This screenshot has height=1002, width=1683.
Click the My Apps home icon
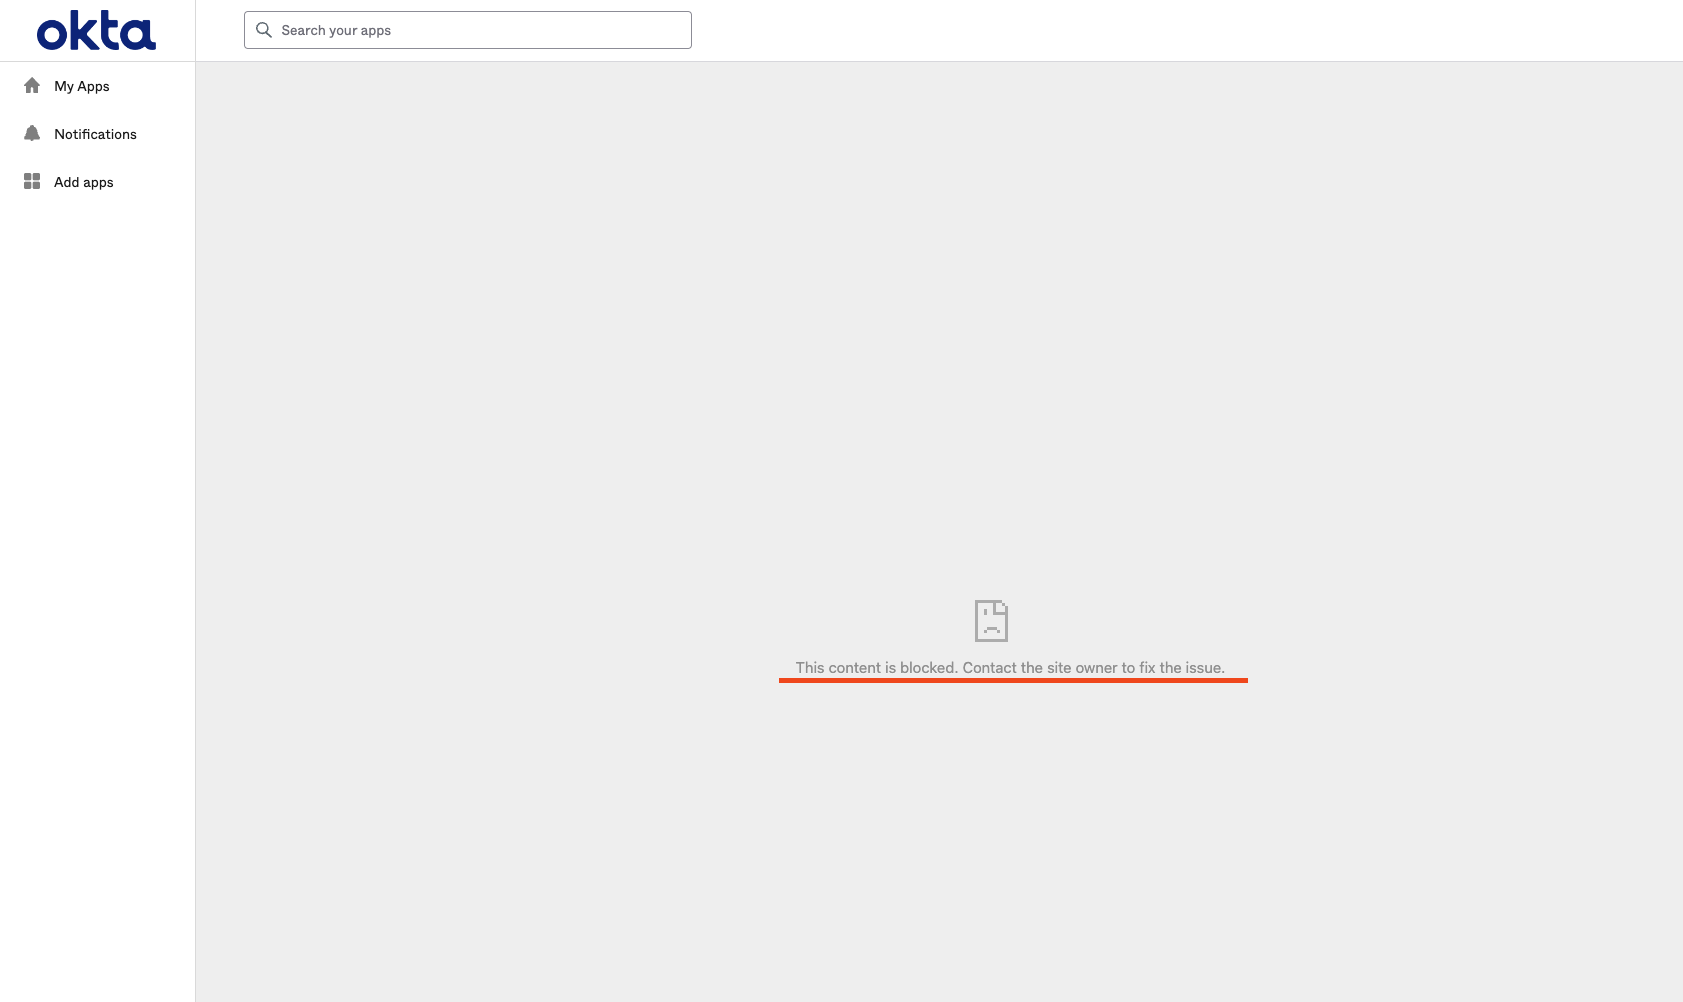click(x=32, y=86)
